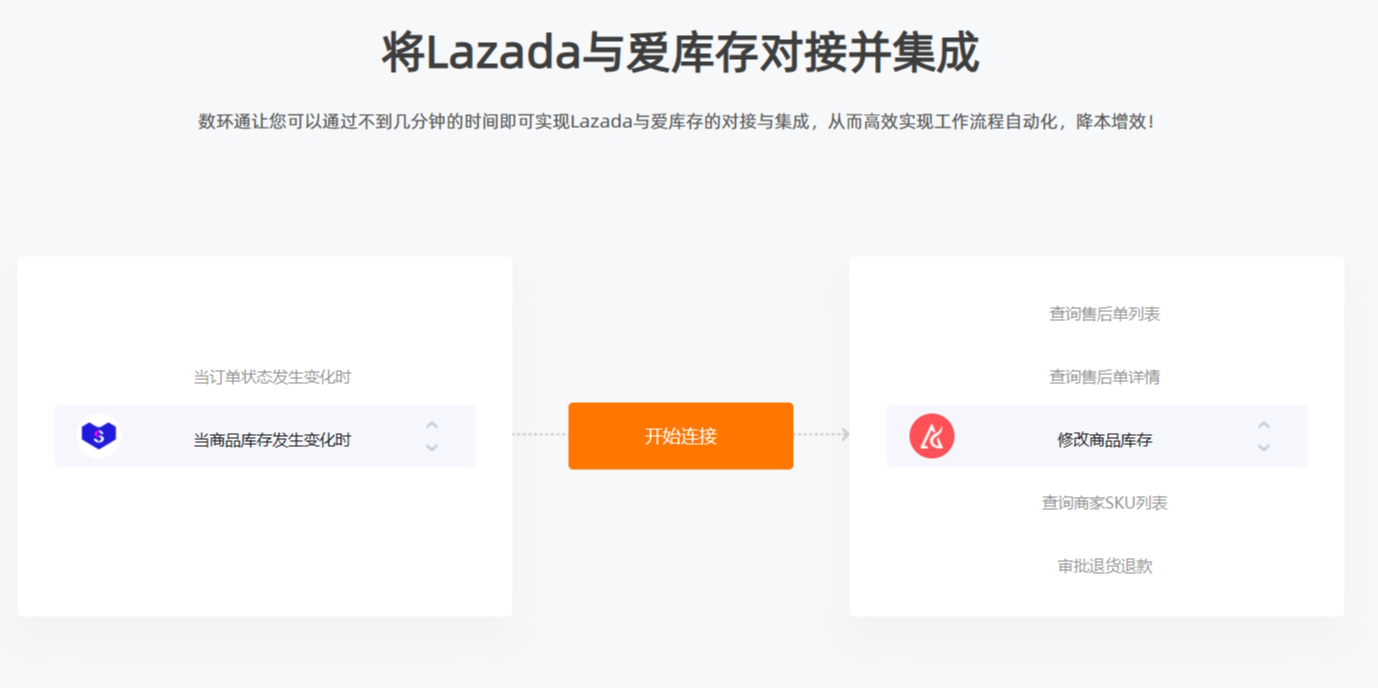1378x688 pixels.
Task: Select the 当订单状态发生变化时 trigger option
Action: click(272, 377)
